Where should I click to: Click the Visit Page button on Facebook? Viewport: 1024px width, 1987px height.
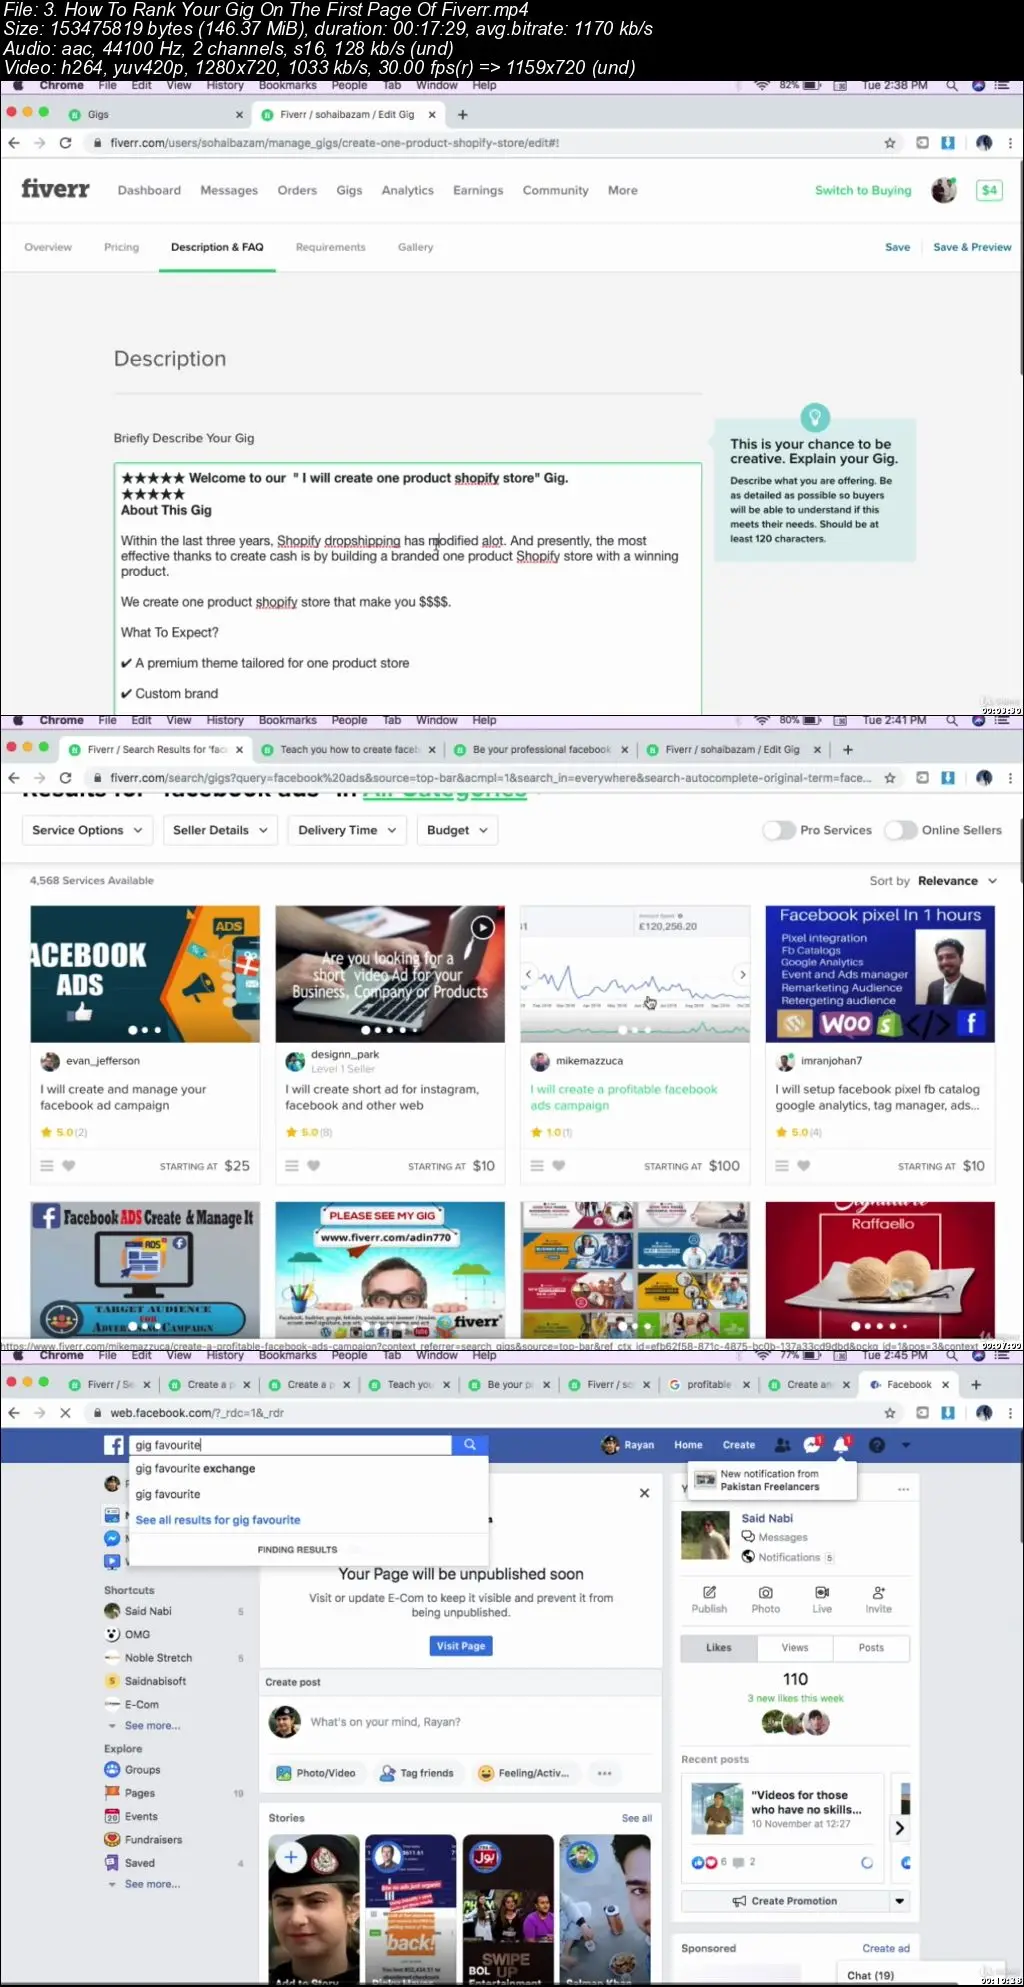coord(461,1646)
